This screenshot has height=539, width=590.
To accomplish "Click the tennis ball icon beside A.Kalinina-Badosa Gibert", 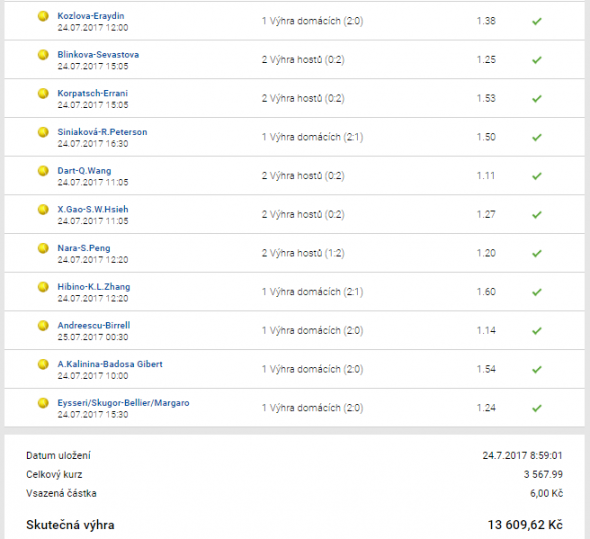I will point(43,364).
